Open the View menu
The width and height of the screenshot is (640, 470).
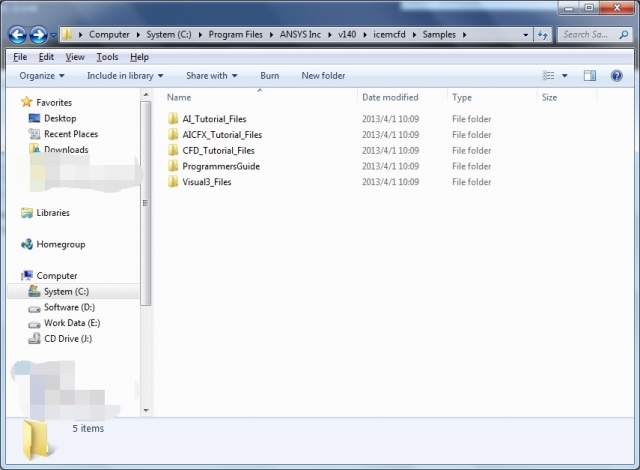coord(75,57)
